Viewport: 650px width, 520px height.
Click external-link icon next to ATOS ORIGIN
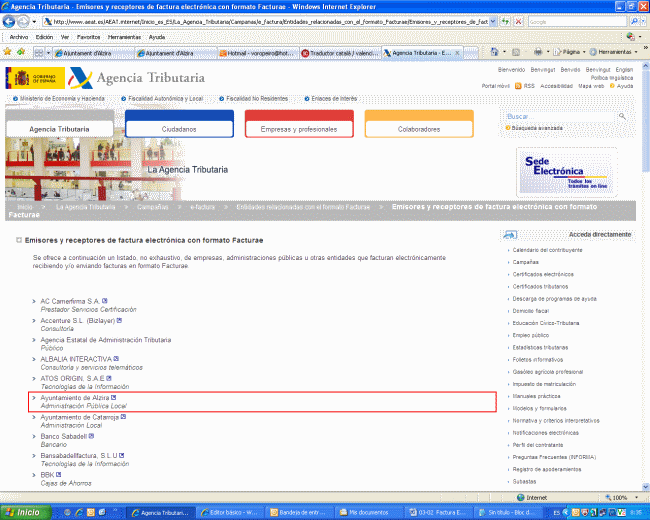tap(109, 378)
